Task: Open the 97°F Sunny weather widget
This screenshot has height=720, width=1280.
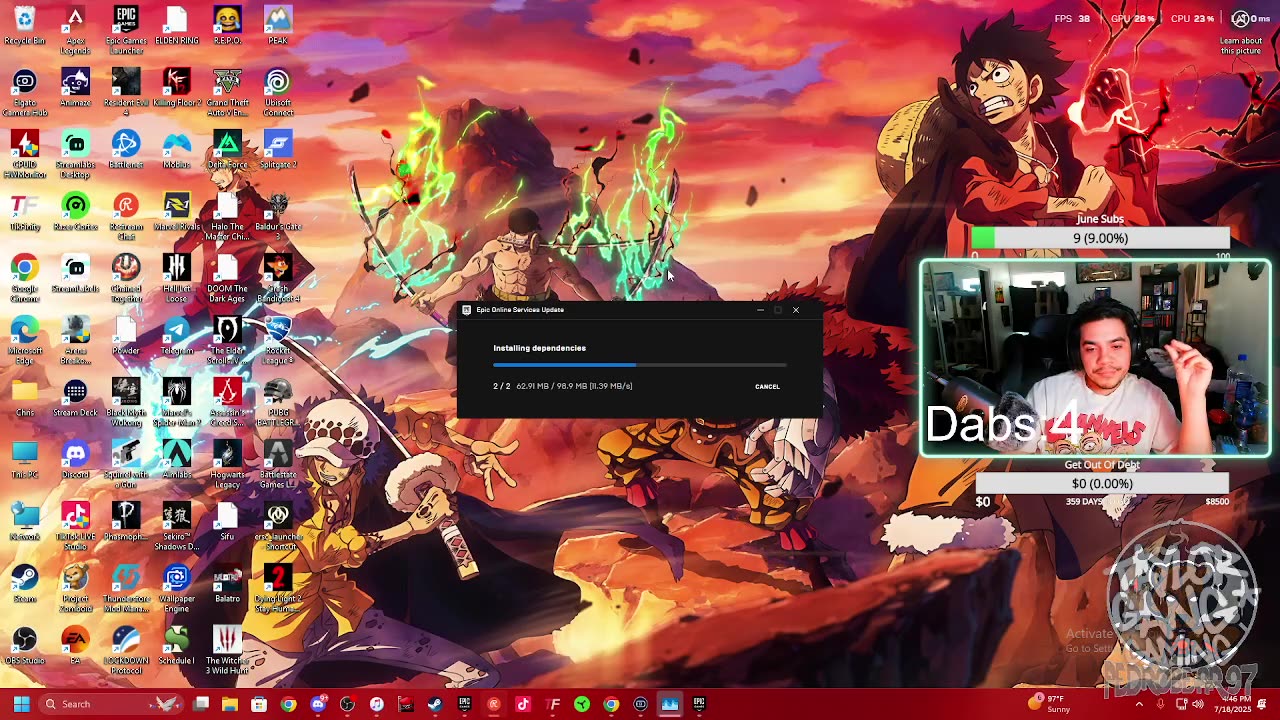Action: (1051, 704)
